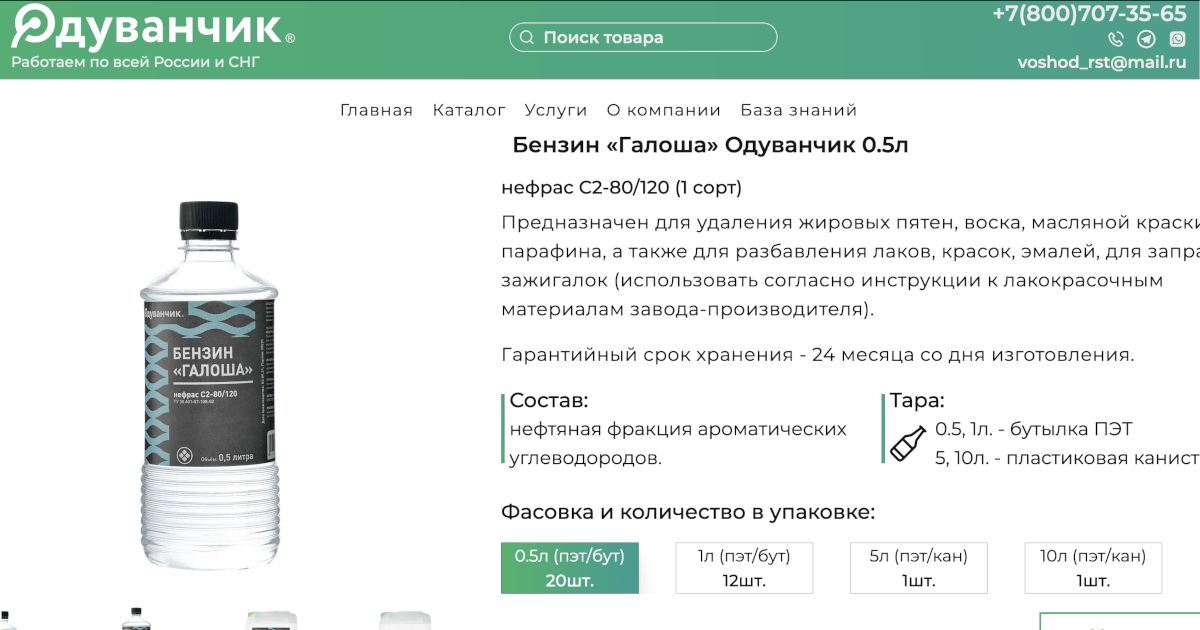Click the text 0.5, 1л. - бутылка ПЭТ

tap(1034, 430)
